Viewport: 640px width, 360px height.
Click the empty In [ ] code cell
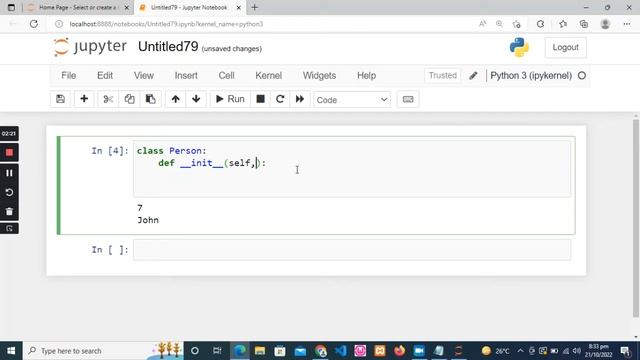tap(352, 250)
